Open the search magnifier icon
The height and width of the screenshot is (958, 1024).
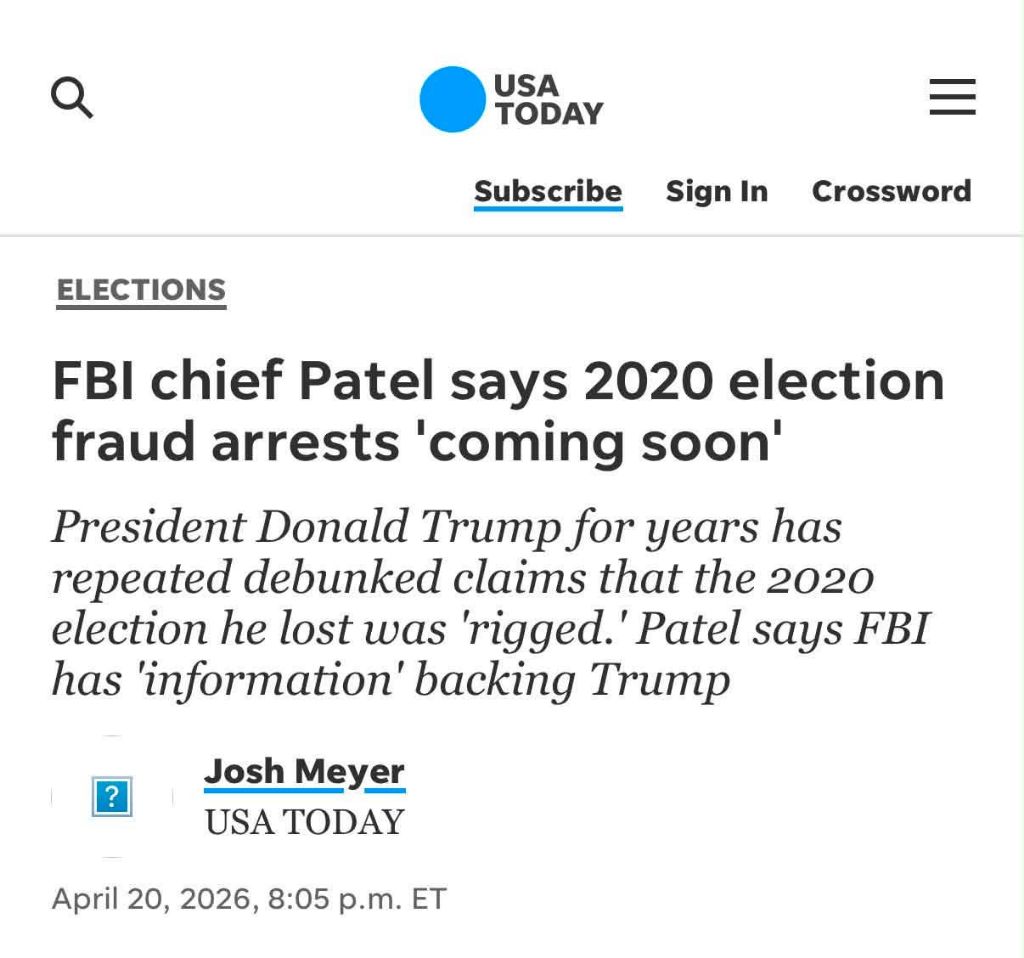[72, 99]
